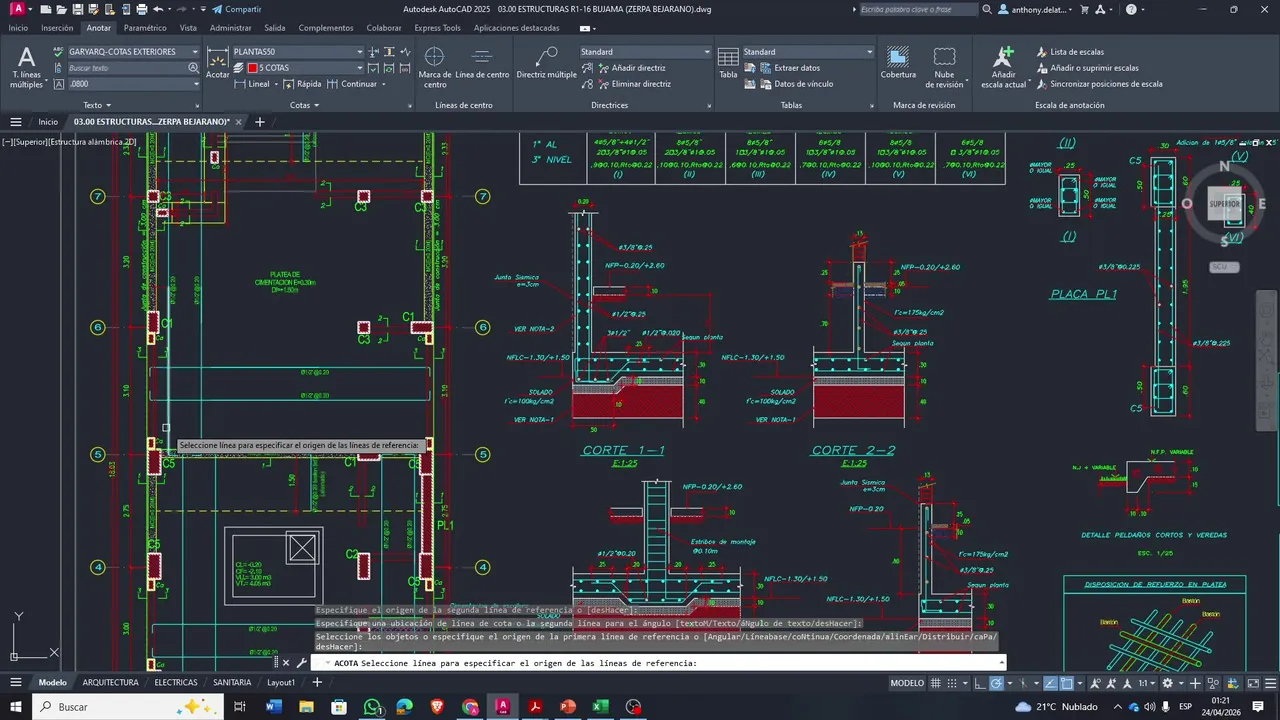The width and height of the screenshot is (1280, 720).
Task: Open the Standard table style dropdown
Action: click(870, 52)
